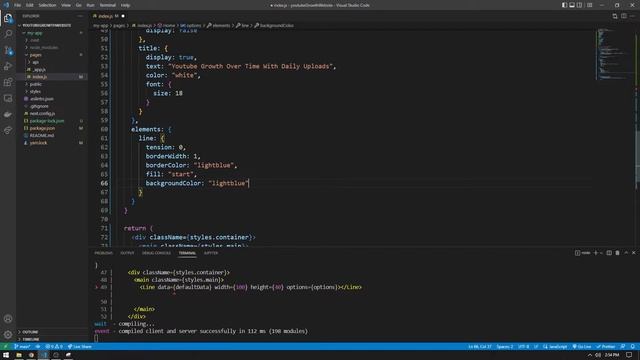This screenshot has width=640, height=360.
Task: Kill the terminal with trash icon
Action: click(x=618, y=253)
